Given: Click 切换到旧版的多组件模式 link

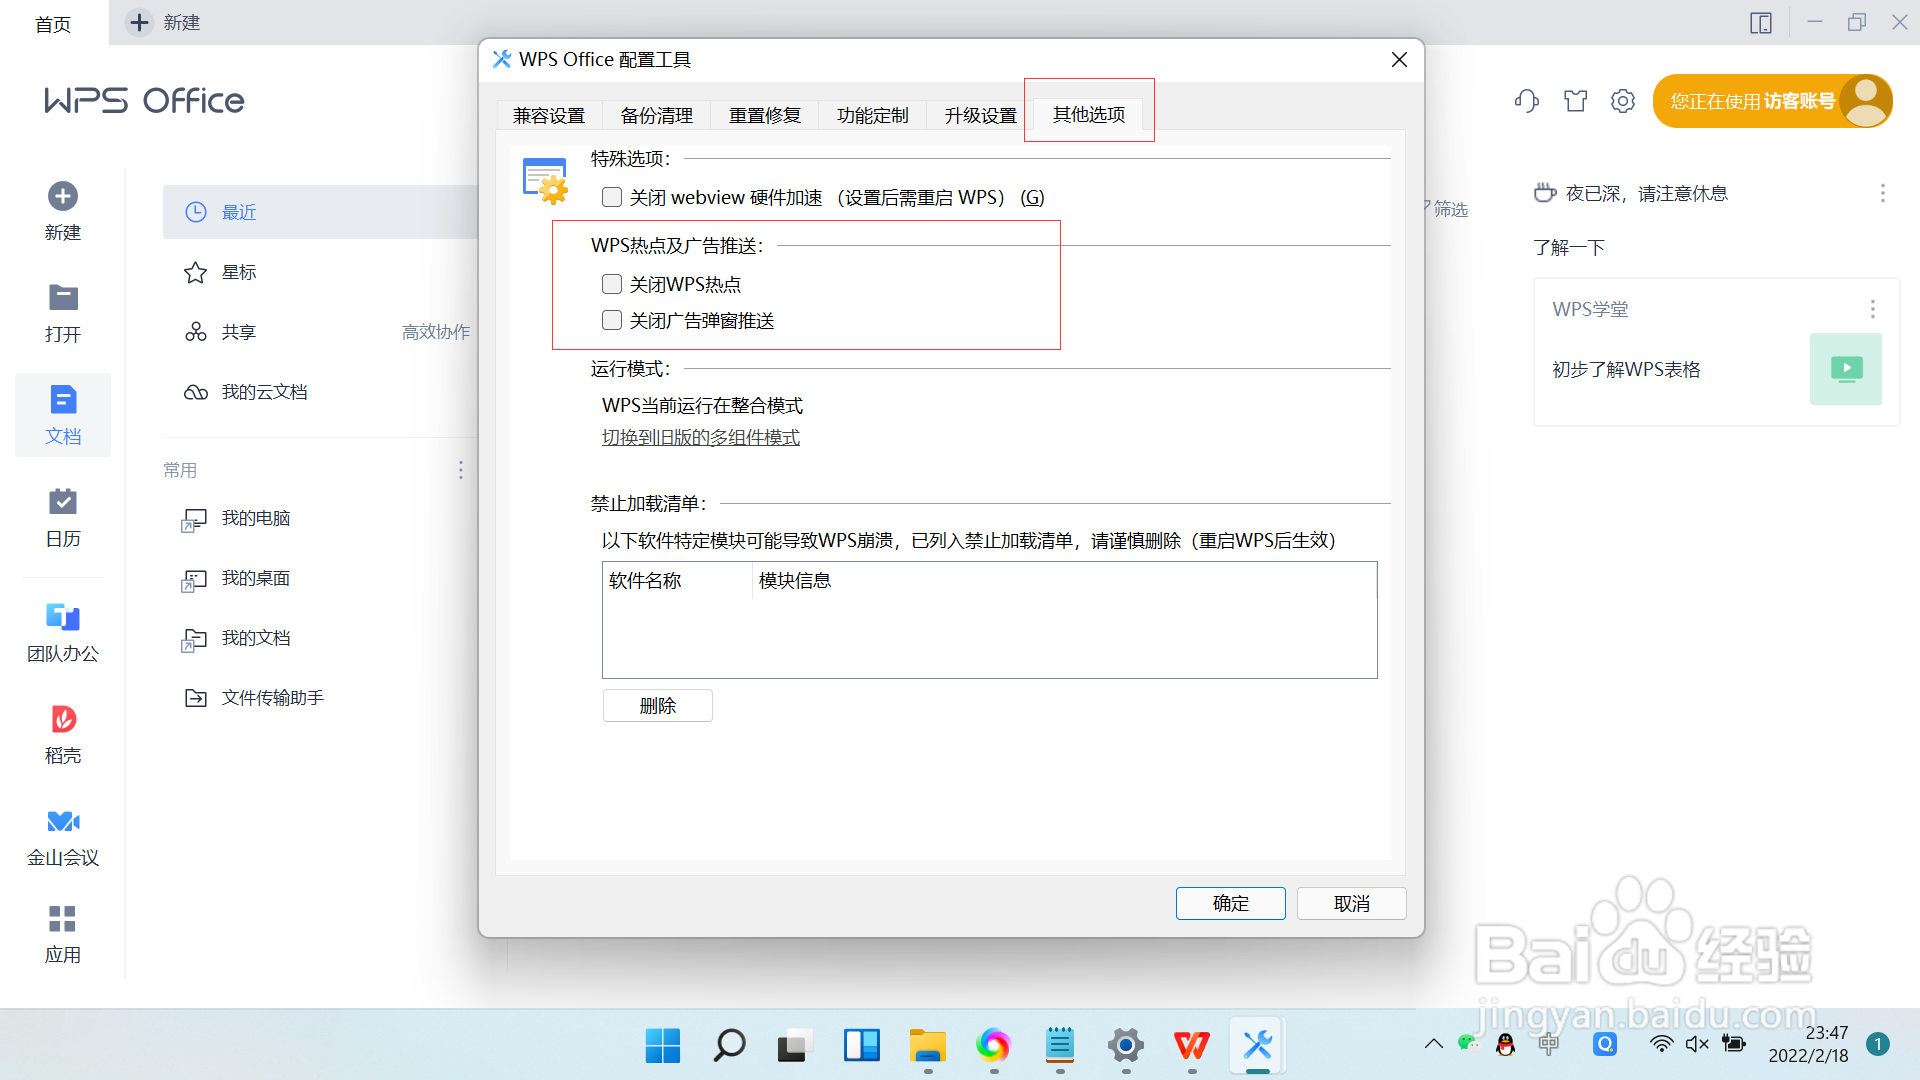Looking at the screenshot, I should point(701,437).
